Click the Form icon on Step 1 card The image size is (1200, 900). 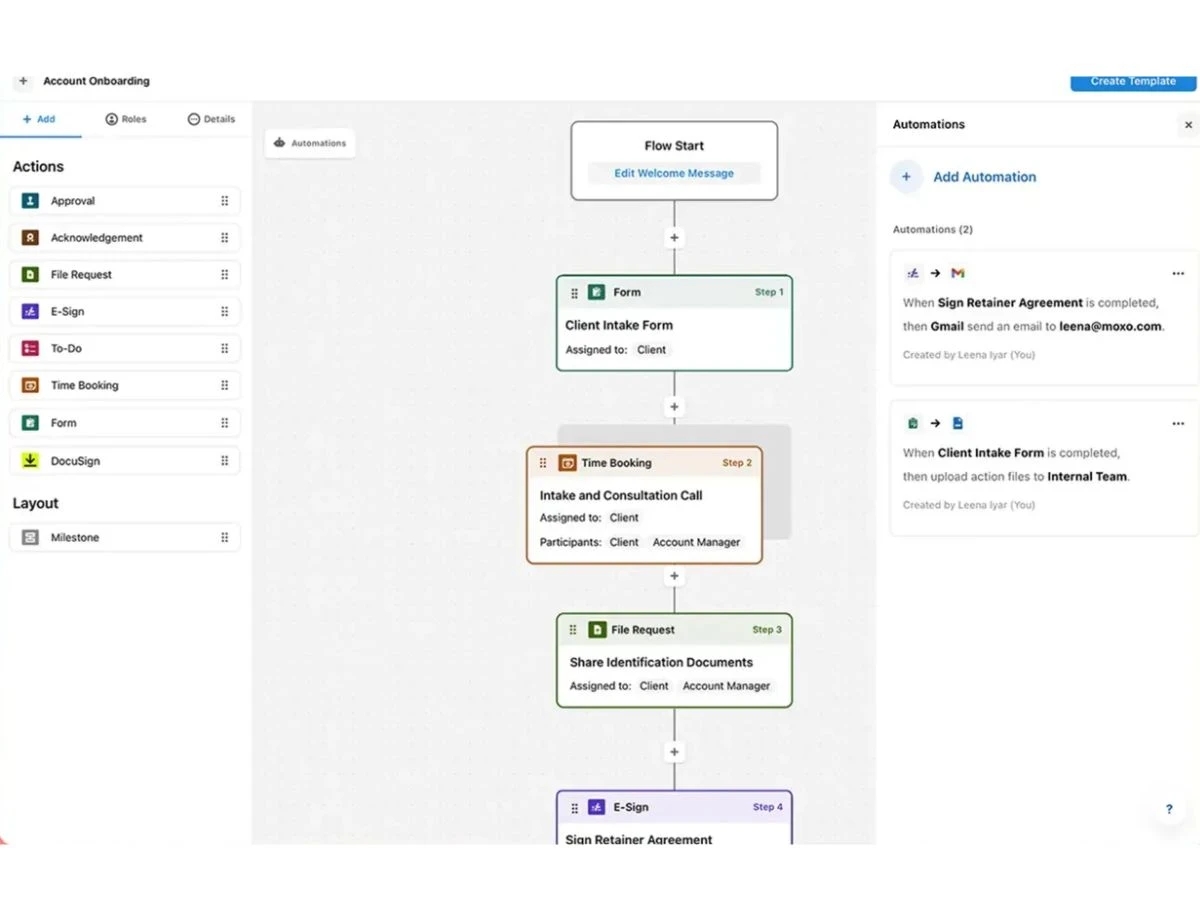[597, 293]
